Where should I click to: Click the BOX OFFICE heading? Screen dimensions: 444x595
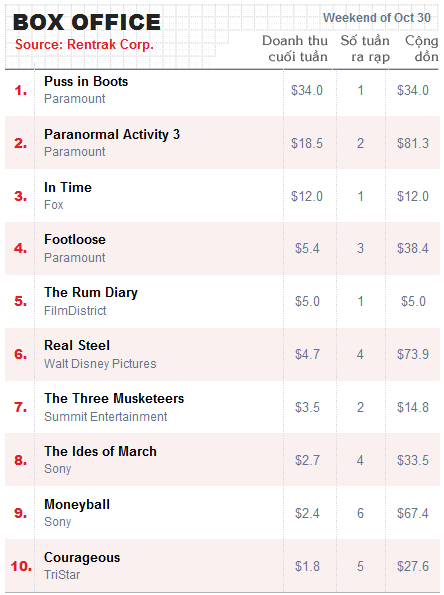click(87, 22)
